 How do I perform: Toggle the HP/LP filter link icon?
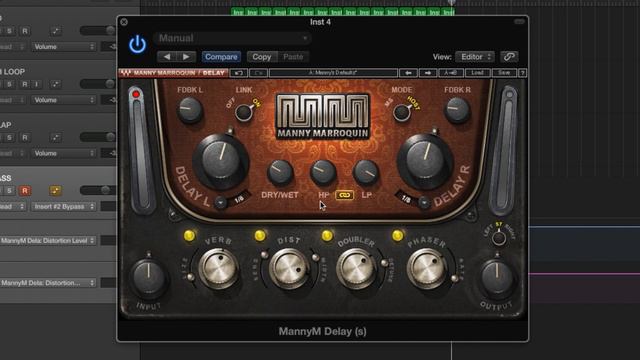click(x=344, y=196)
